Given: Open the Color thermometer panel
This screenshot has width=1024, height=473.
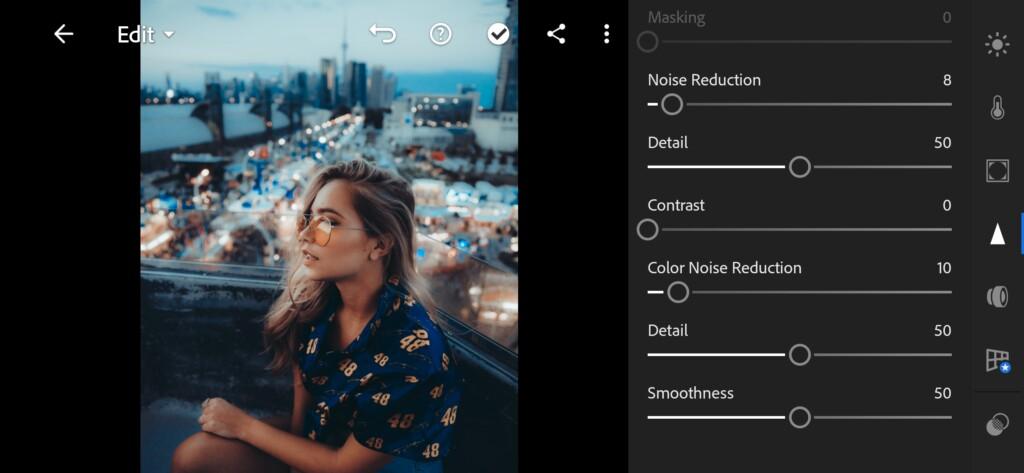Looking at the screenshot, I should pos(997,108).
